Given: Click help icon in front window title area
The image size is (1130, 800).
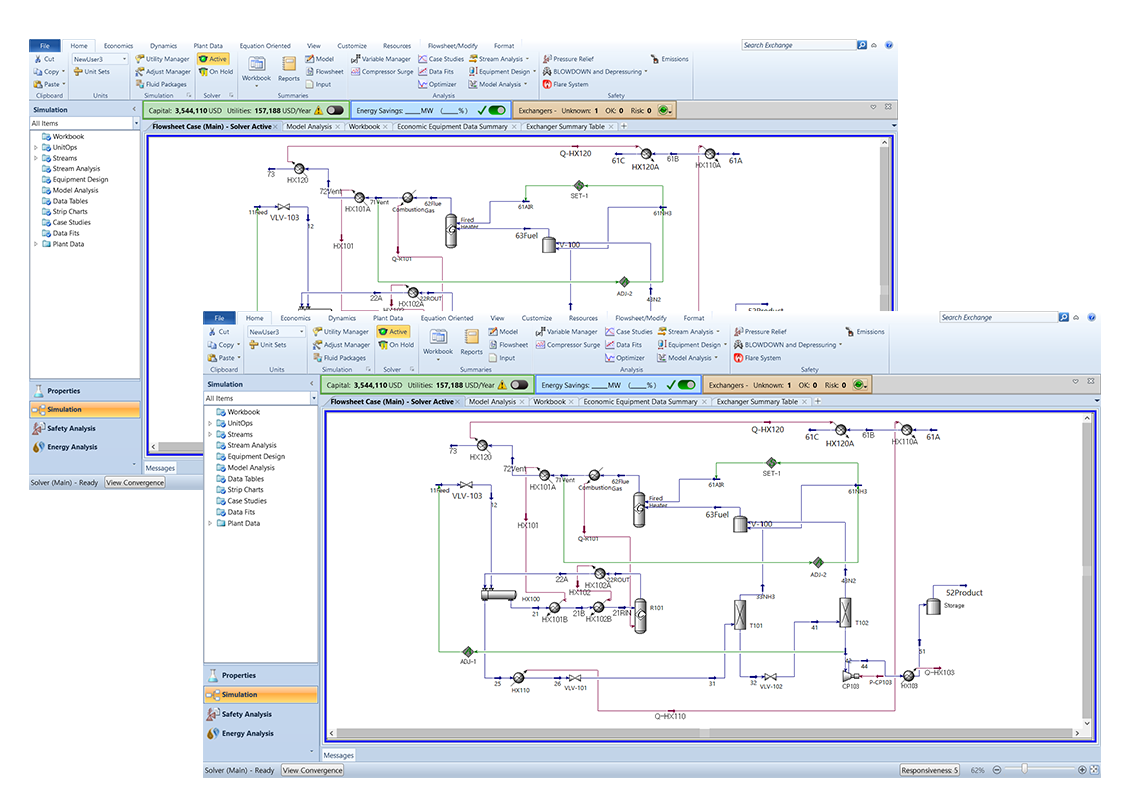Looking at the screenshot, I should [1092, 317].
